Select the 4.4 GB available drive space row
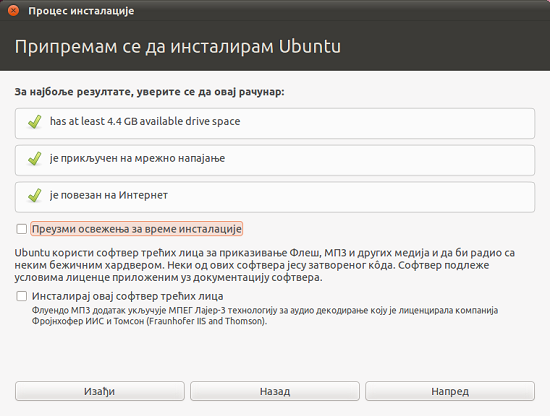 275,123
